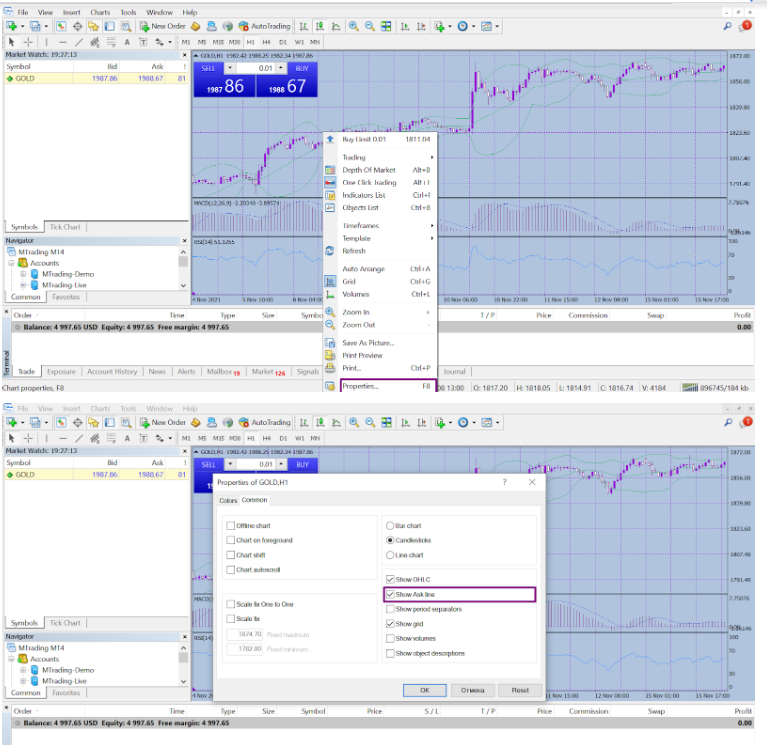The height and width of the screenshot is (745, 767).
Task: Choose Save As Picture... menu entry
Action: point(380,343)
